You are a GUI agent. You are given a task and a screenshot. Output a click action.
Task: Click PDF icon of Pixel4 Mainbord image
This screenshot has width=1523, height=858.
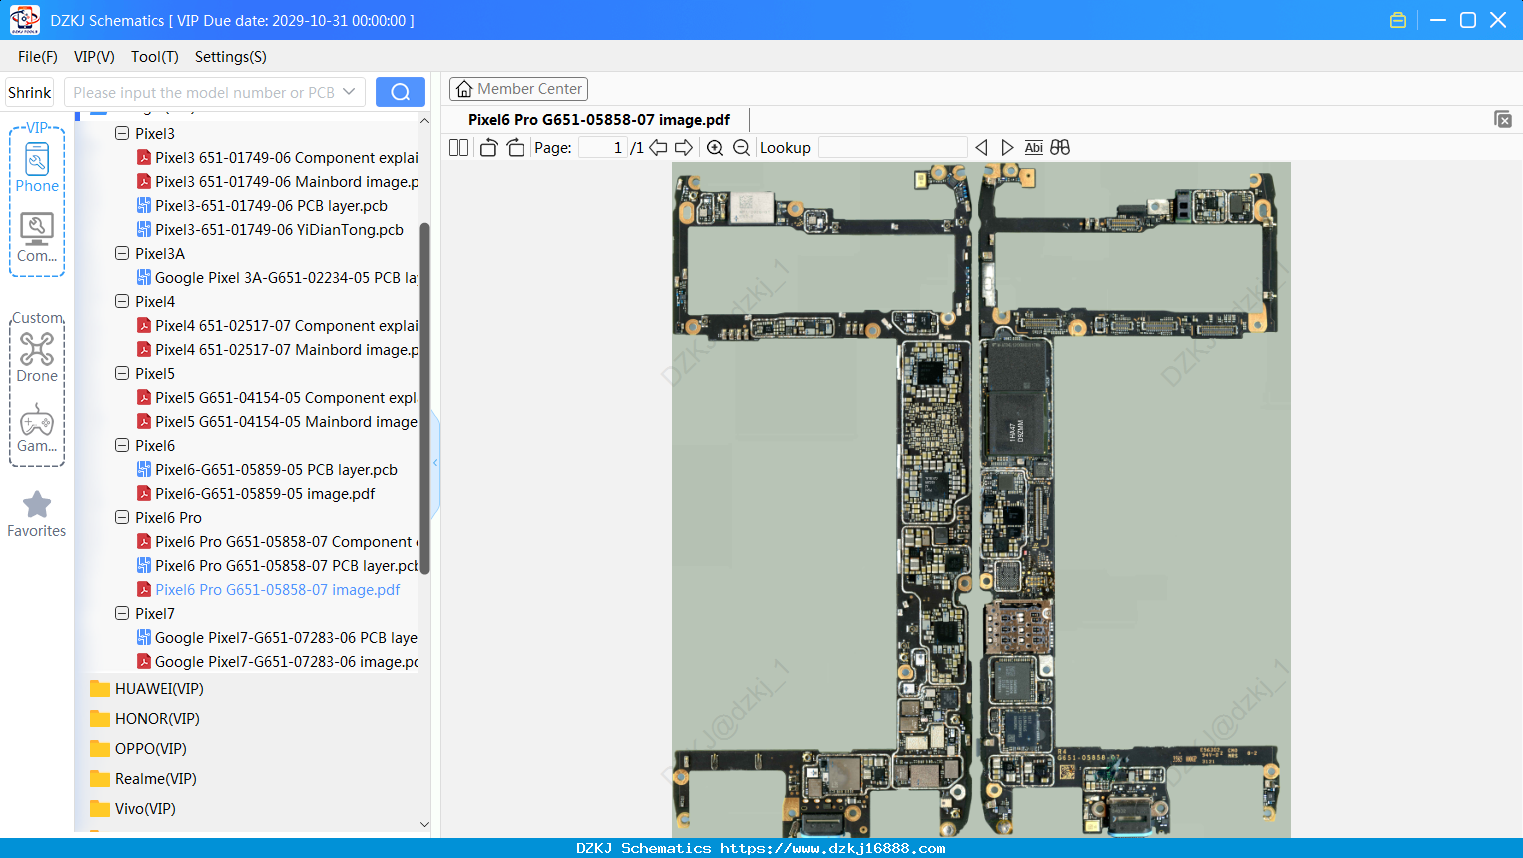[144, 350]
